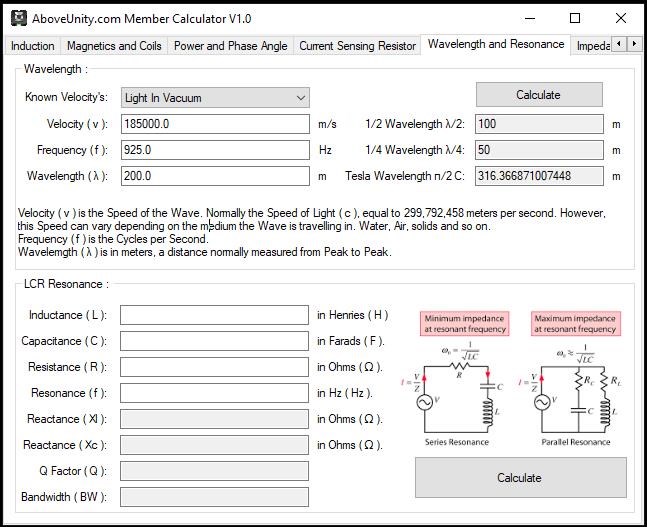Click the 'Frequency ( f ) is the Cycles per Second.' text
This screenshot has width=647, height=527.
coord(113,239)
